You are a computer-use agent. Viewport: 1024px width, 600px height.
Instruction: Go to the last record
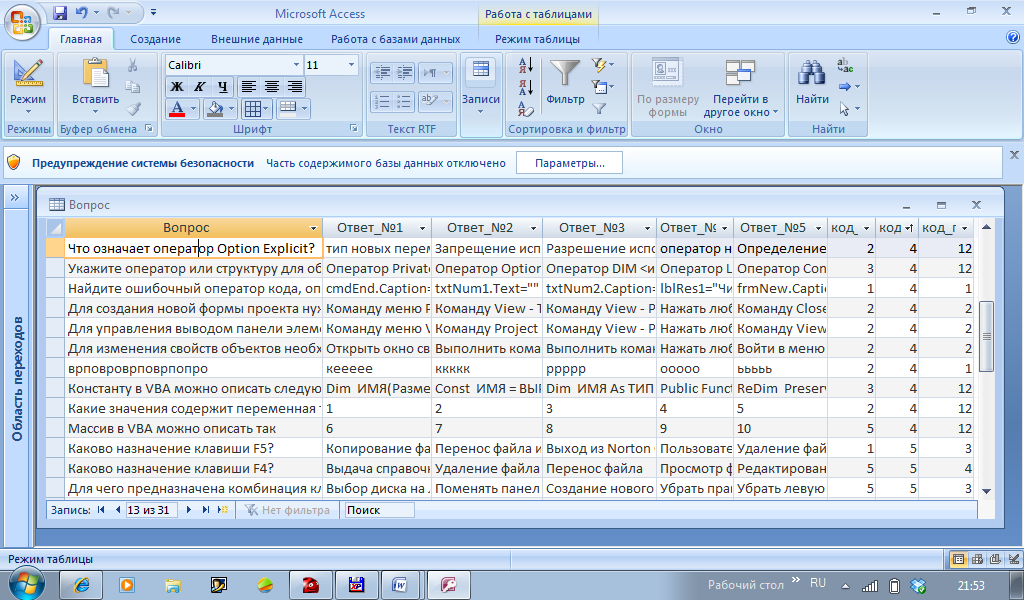(206, 510)
